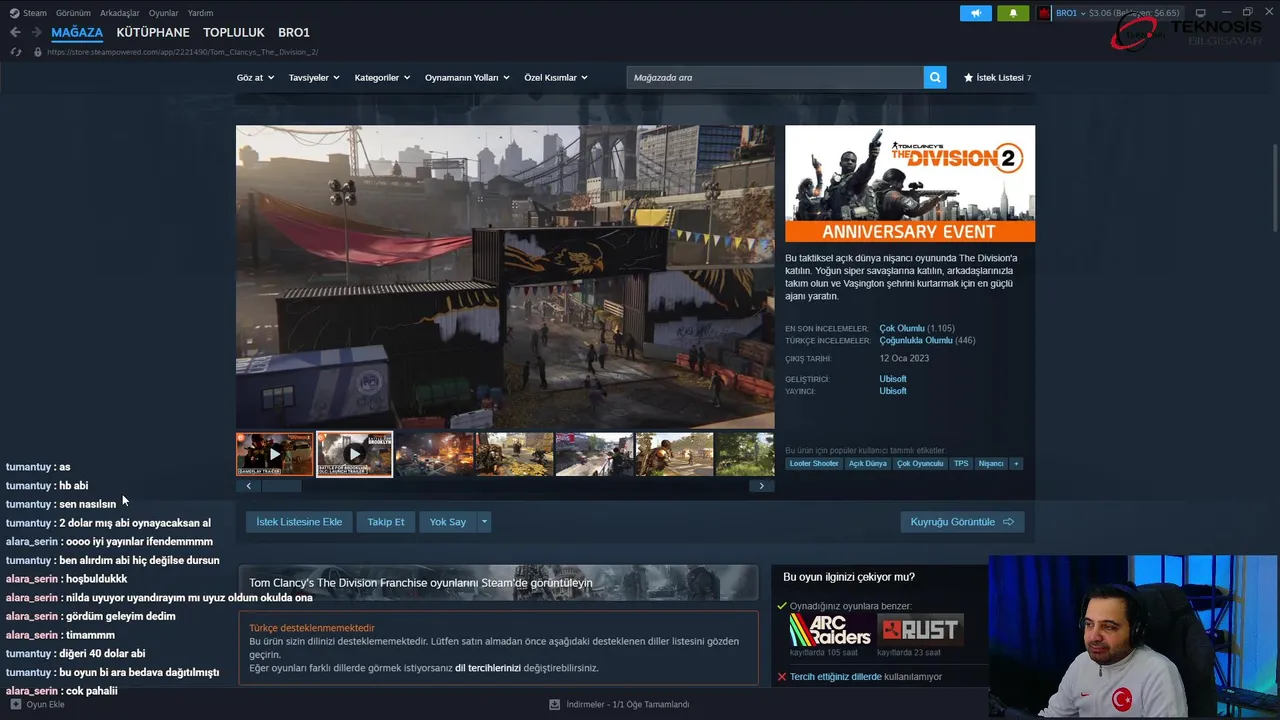The width and height of the screenshot is (1280, 720).
Task: Click the thumbnail strip scrollbar handle
Action: click(281, 486)
